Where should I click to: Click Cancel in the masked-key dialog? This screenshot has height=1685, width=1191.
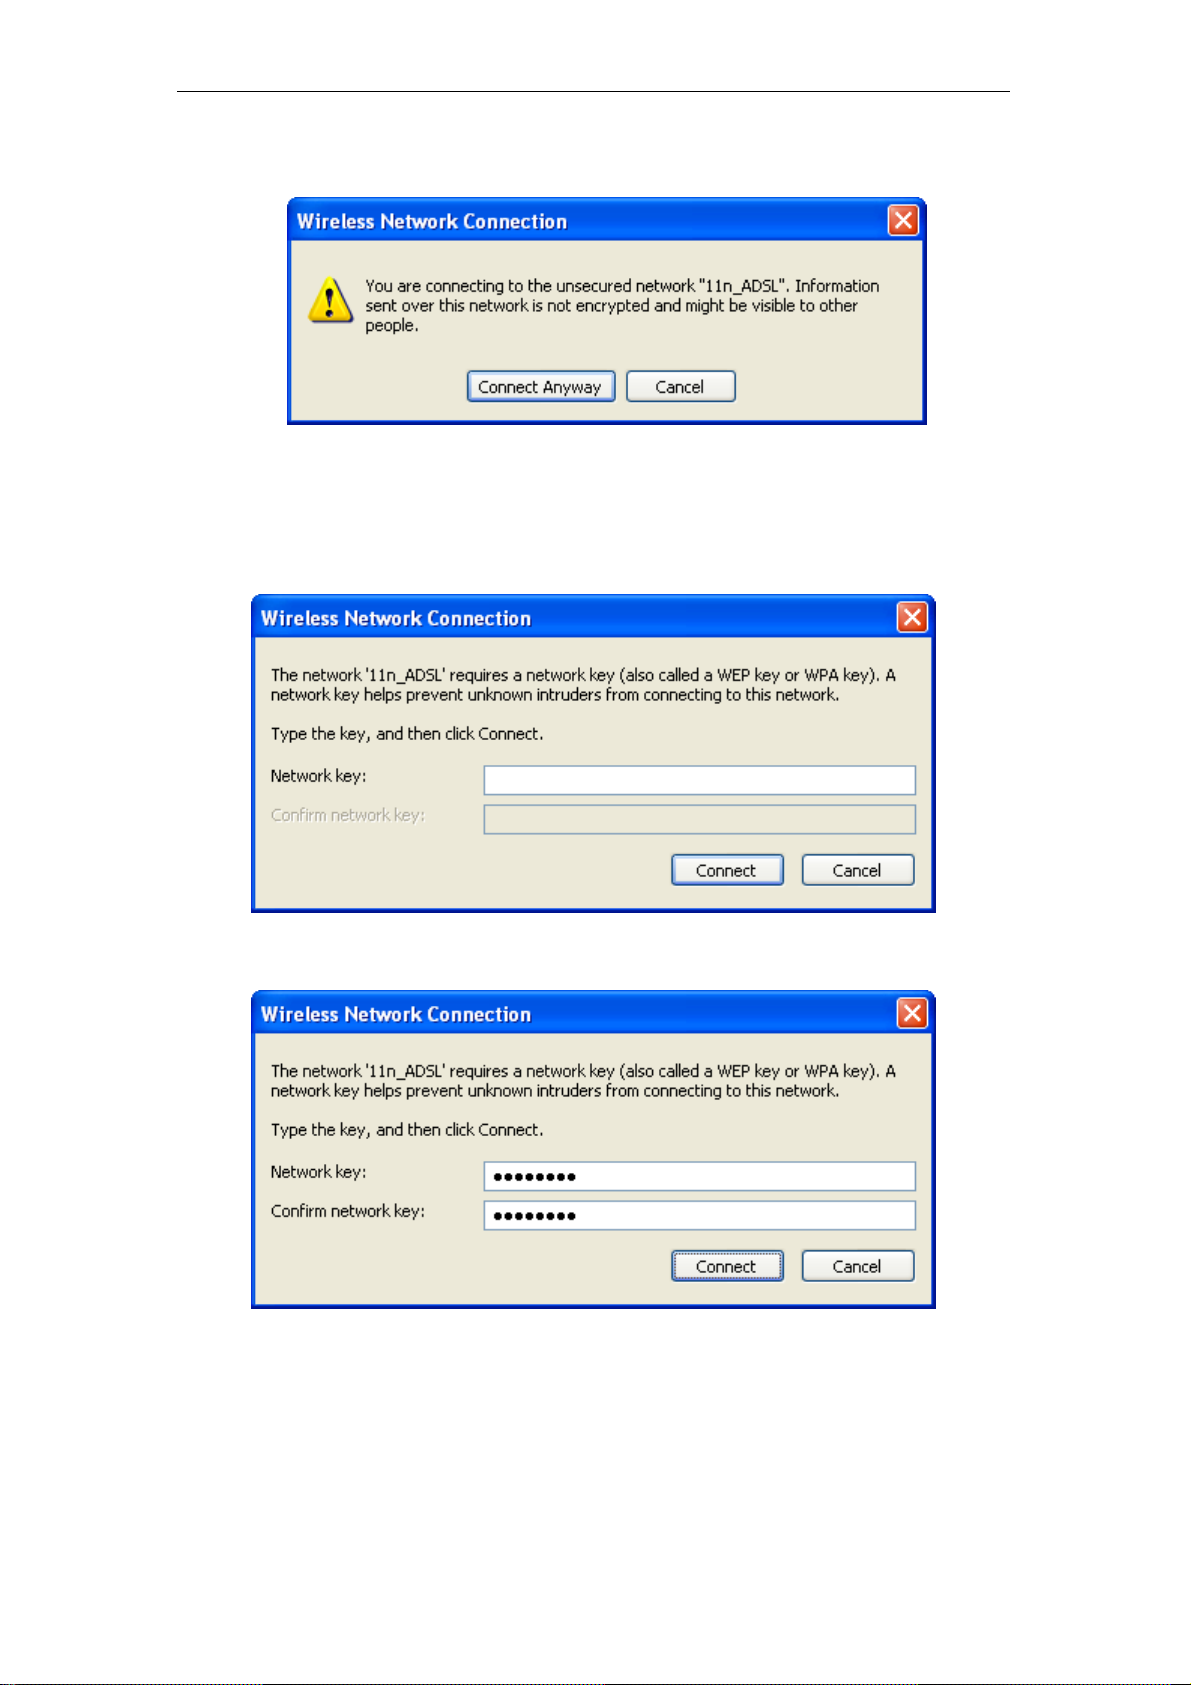pyautogui.click(x=857, y=1266)
